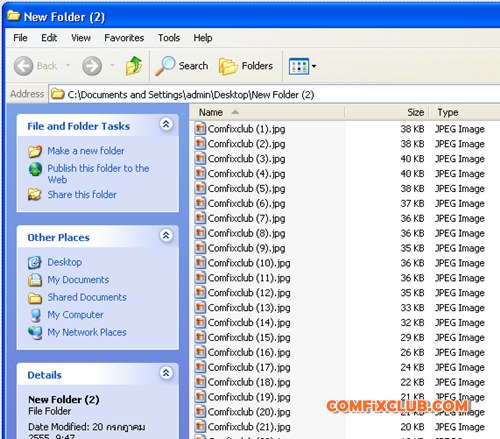Select file Comfixclub (18).jpg
The height and width of the screenshot is (439, 500).
pos(249,382)
